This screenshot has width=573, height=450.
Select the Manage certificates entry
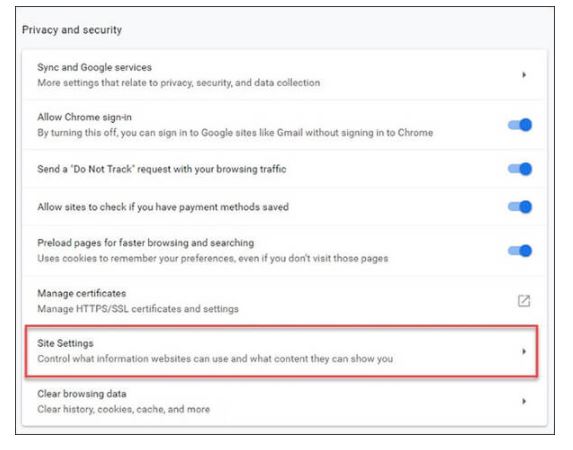tap(284, 301)
